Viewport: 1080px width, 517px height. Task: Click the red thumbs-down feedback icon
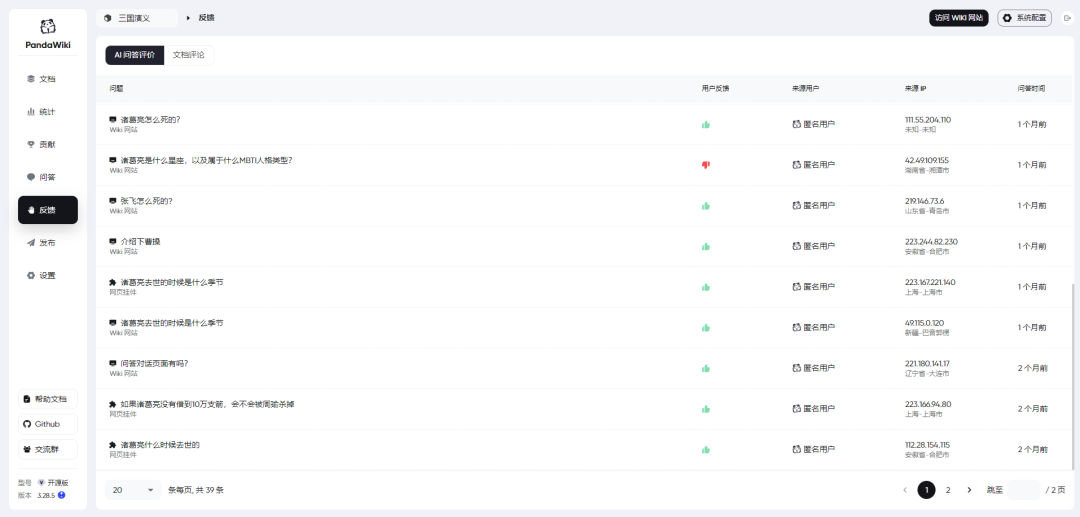tap(705, 165)
